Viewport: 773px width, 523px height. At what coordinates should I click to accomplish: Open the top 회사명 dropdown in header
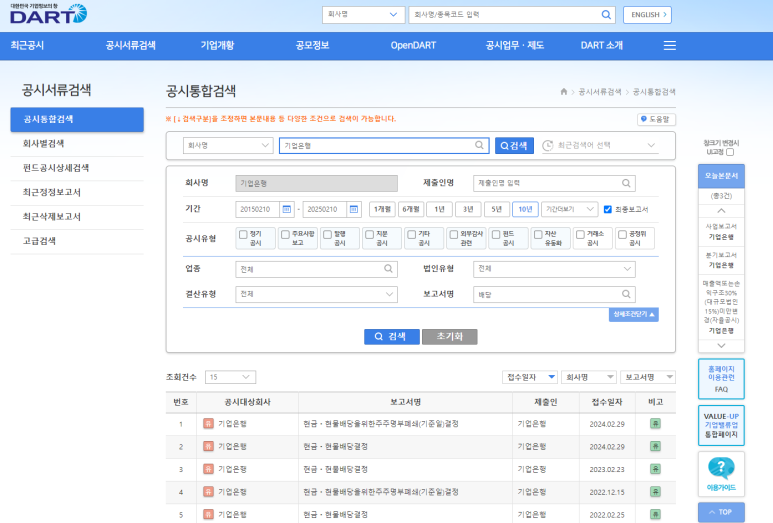click(x=363, y=15)
